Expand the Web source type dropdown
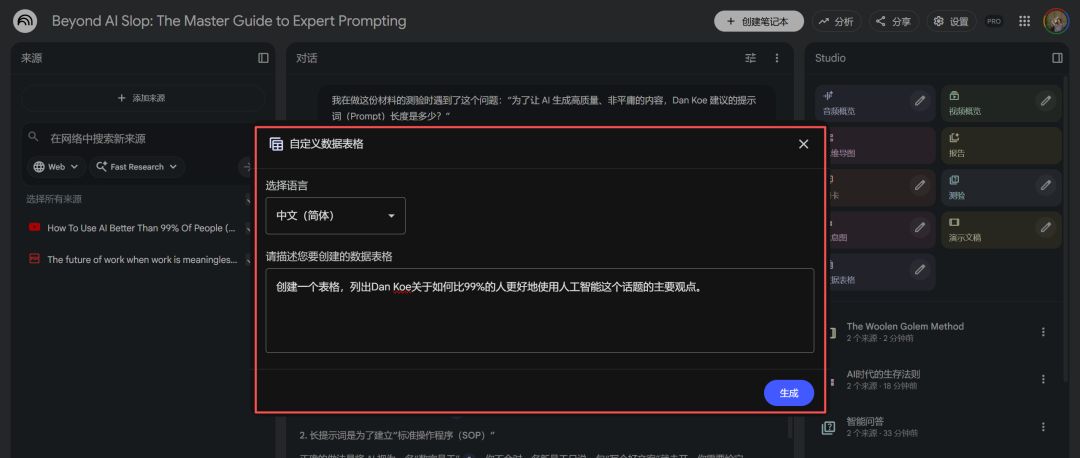1080x458 pixels. (56, 167)
